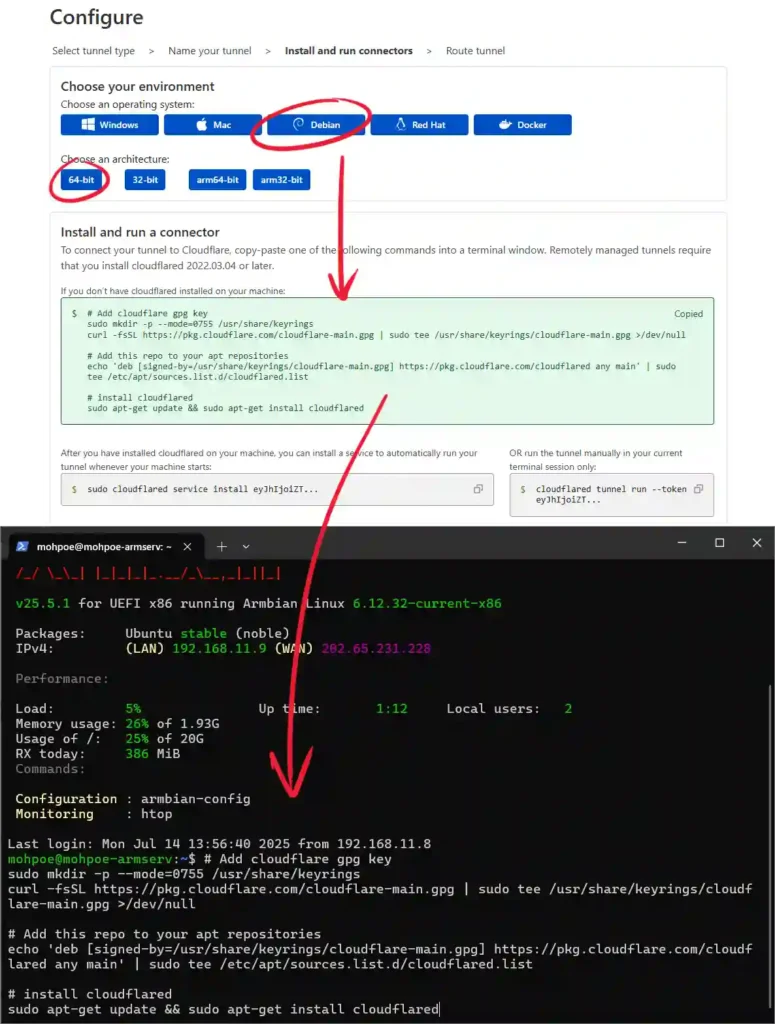The height and width of the screenshot is (1024, 775).
Task: Click the kernel version 6.12.32-current-x86 text
Action: (427, 603)
